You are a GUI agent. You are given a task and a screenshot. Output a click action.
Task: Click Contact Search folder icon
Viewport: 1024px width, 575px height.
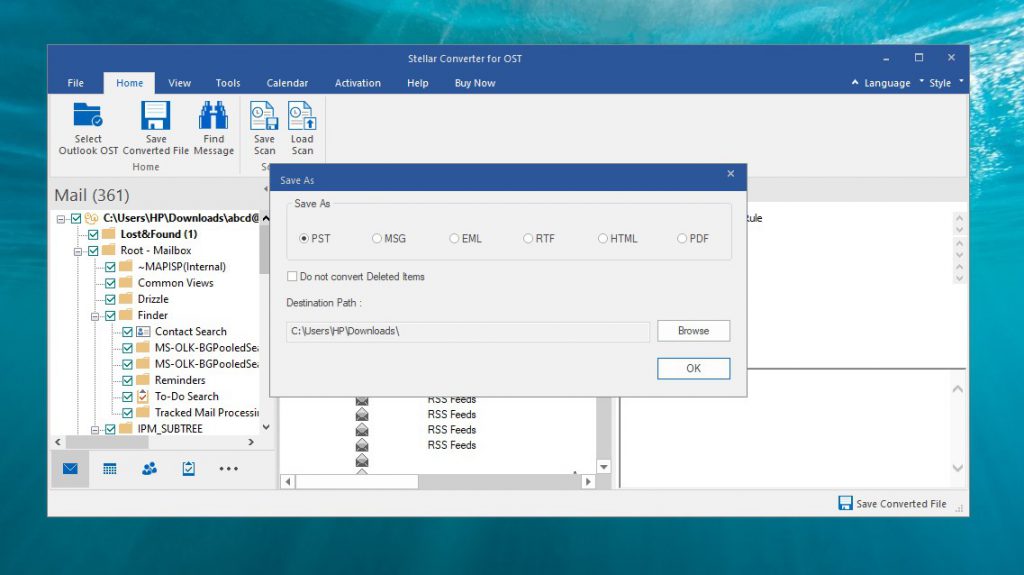pos(144,331)
